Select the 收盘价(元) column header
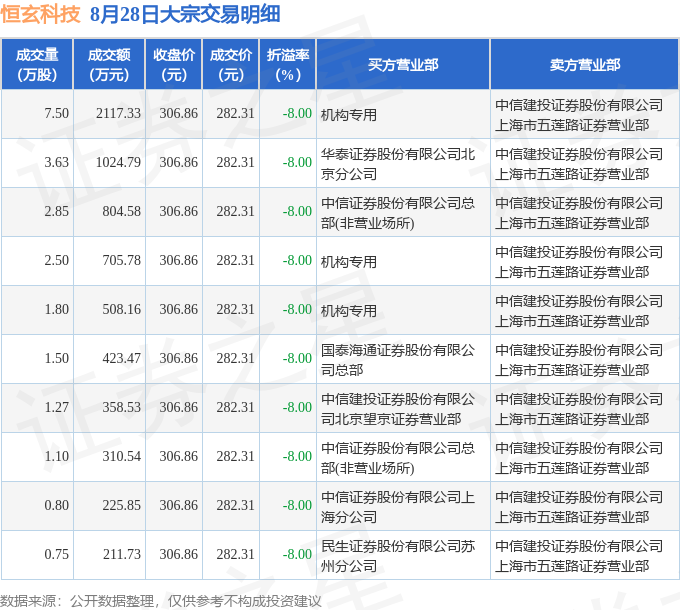The height and width of the screenshot is (610, 680). tap(174, 65)
